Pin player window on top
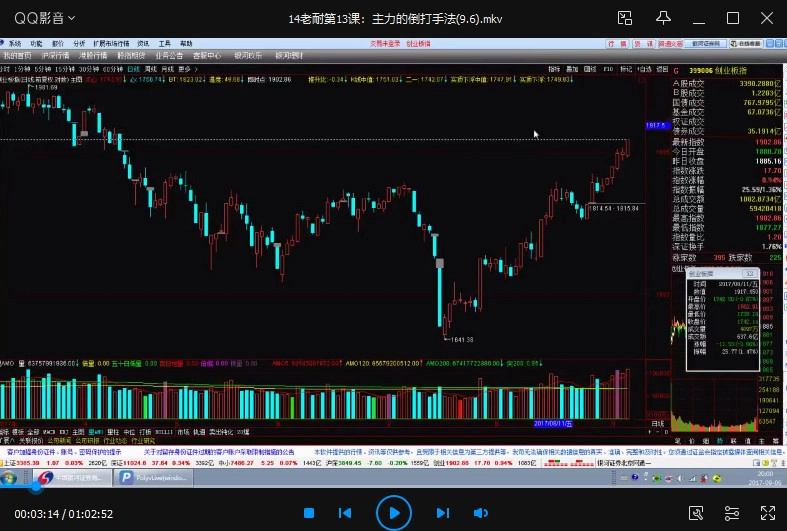The width and height of the screenshot is (787, 531). [662, 18]
